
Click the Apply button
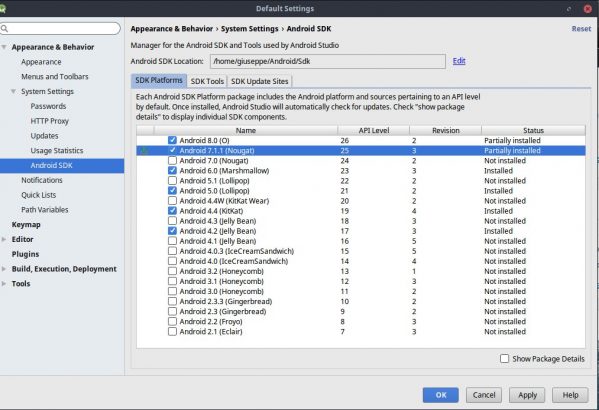point(527,395)
